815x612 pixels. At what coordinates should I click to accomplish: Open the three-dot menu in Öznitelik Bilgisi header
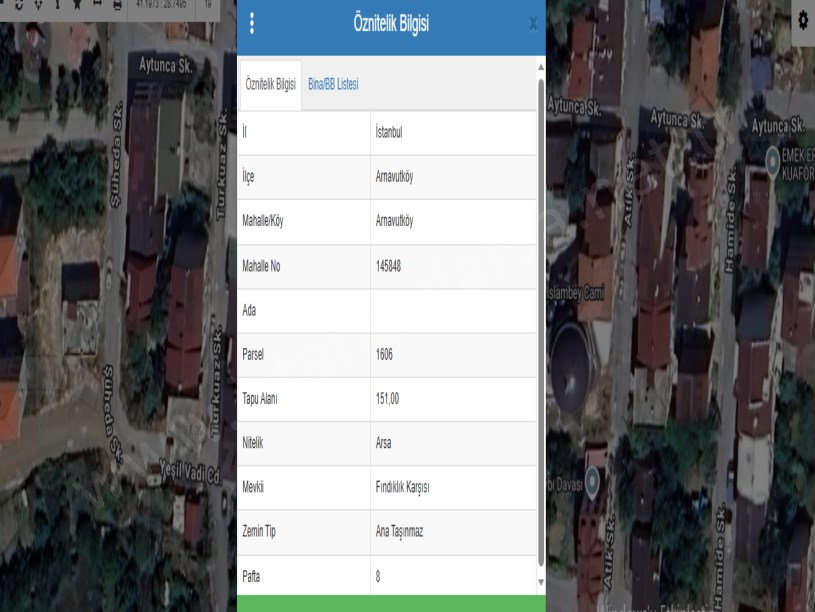pos(251,24)
